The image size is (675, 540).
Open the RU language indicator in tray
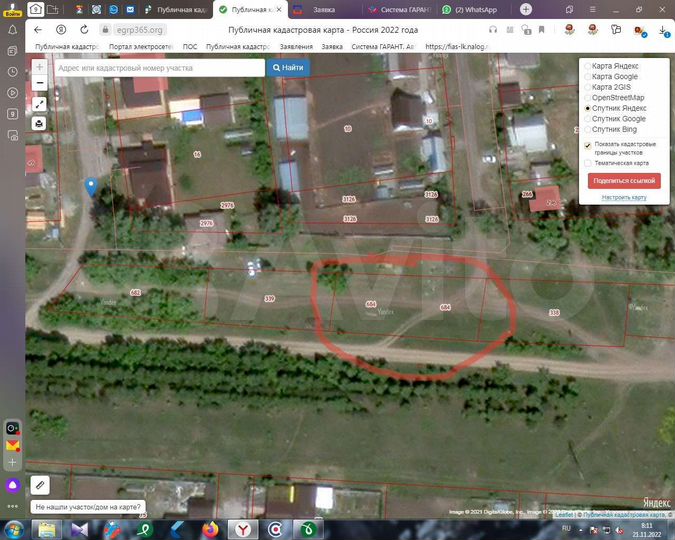pyautogui.click(x=566, y=528)
